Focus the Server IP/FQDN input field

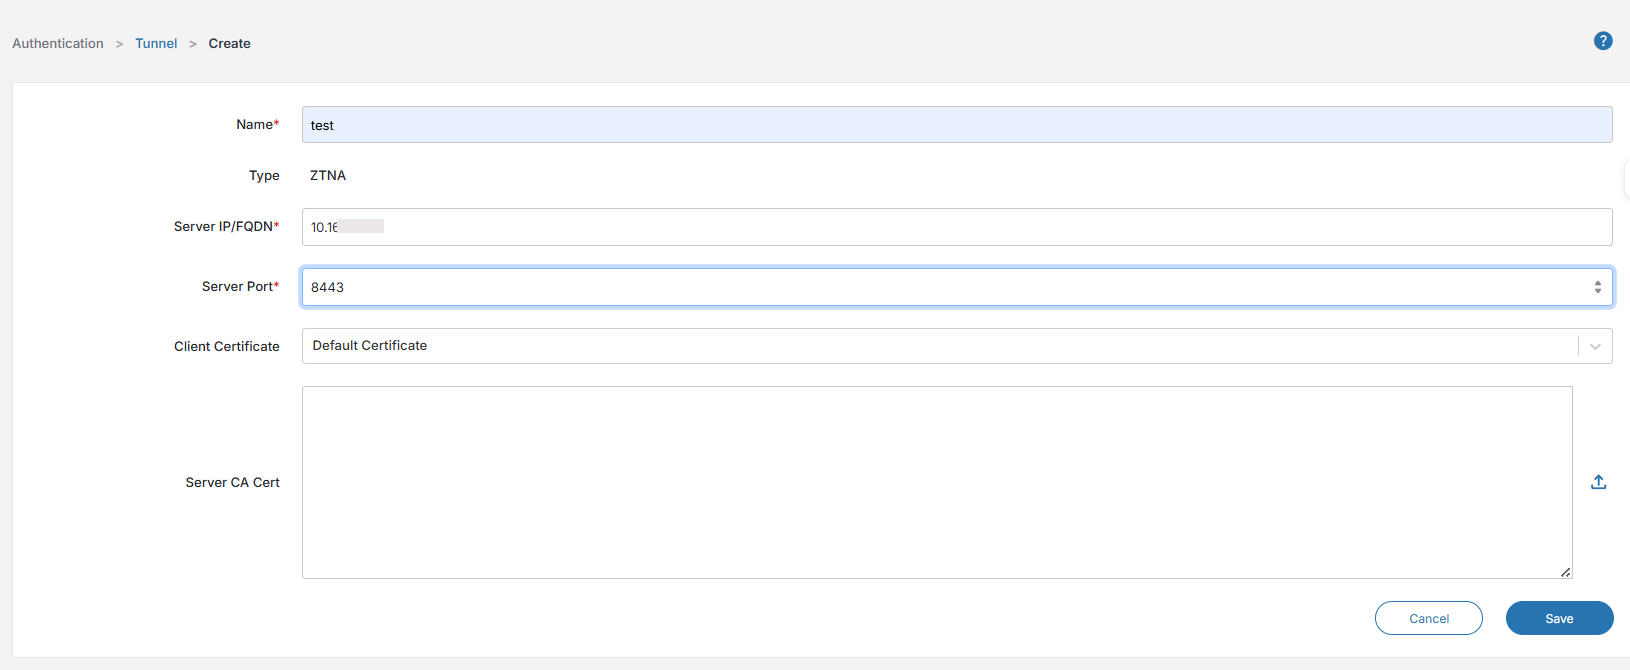(956, 227)
